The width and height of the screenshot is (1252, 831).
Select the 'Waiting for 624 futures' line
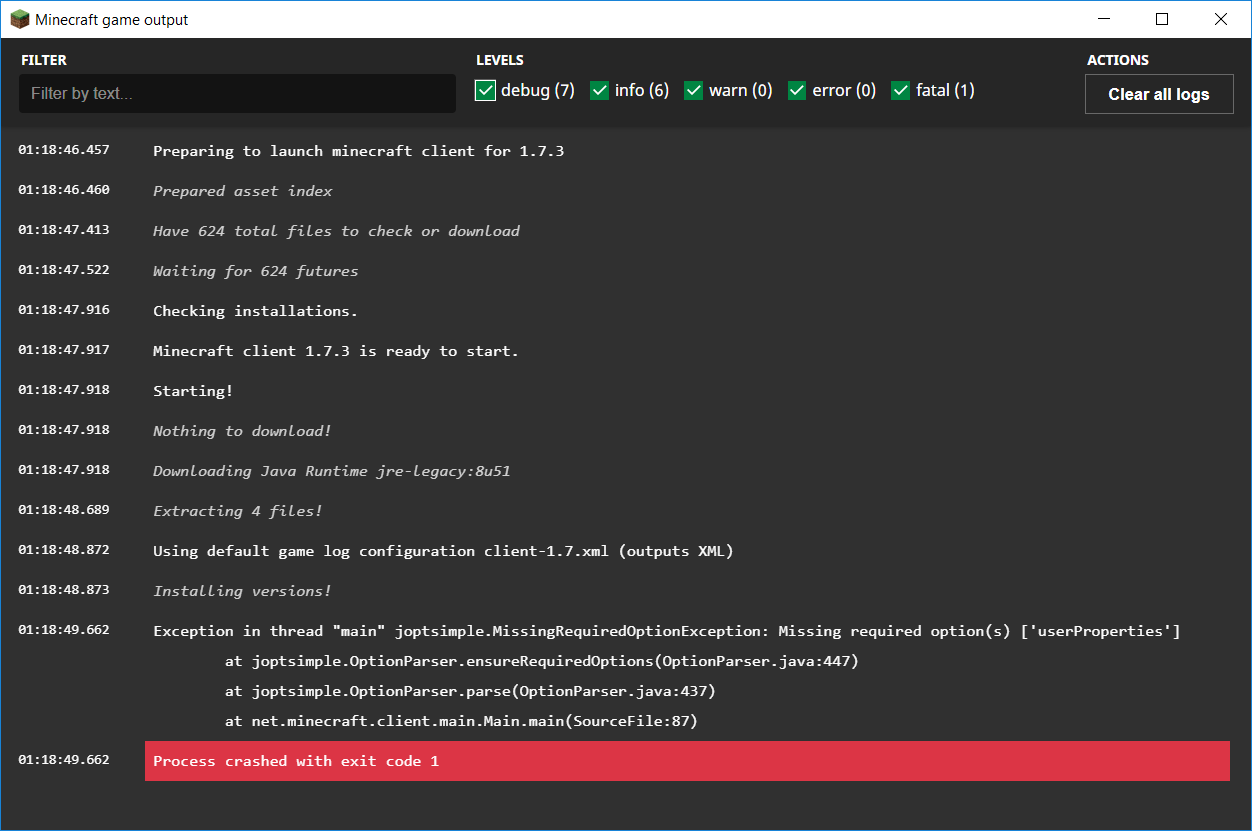[x=255, y=271]
